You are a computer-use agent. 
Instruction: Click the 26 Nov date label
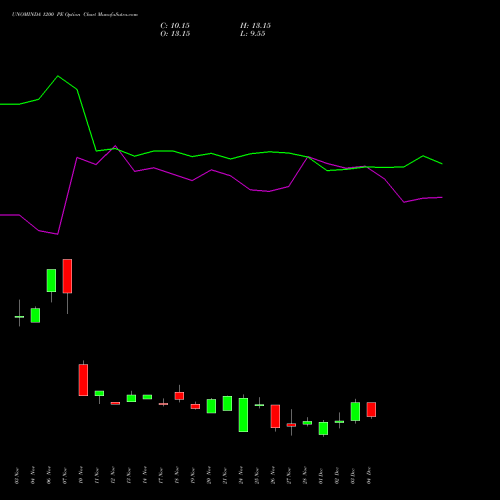273,476
